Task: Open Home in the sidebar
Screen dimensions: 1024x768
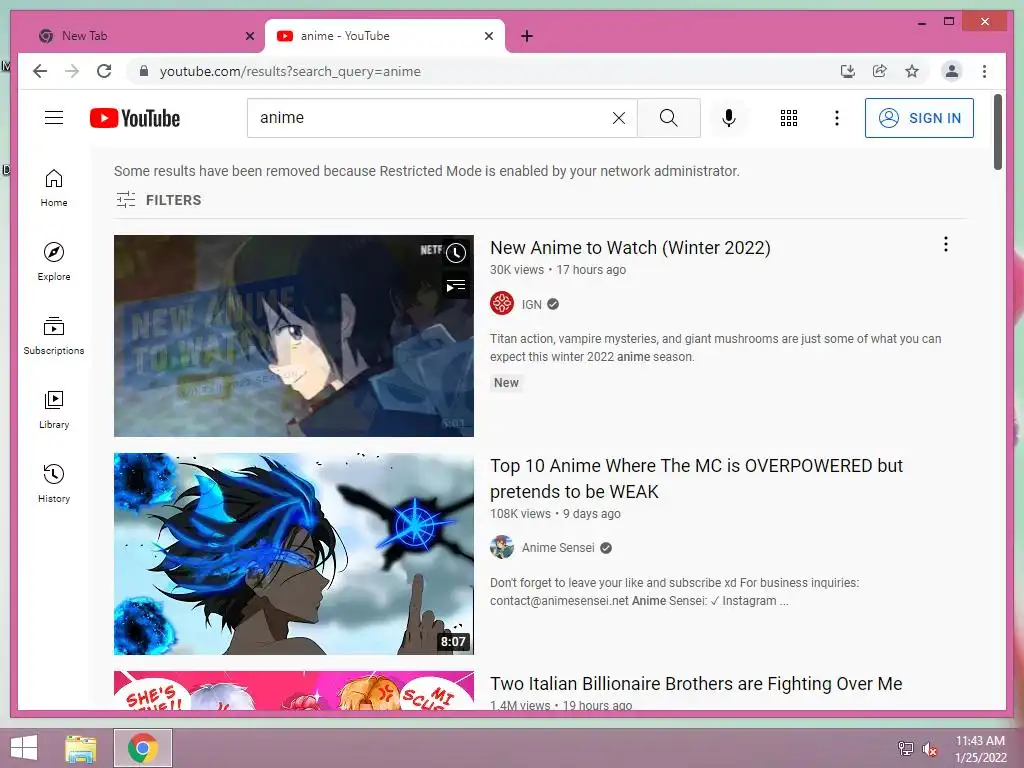Action: pyautogui.click(x=54, y=188)
